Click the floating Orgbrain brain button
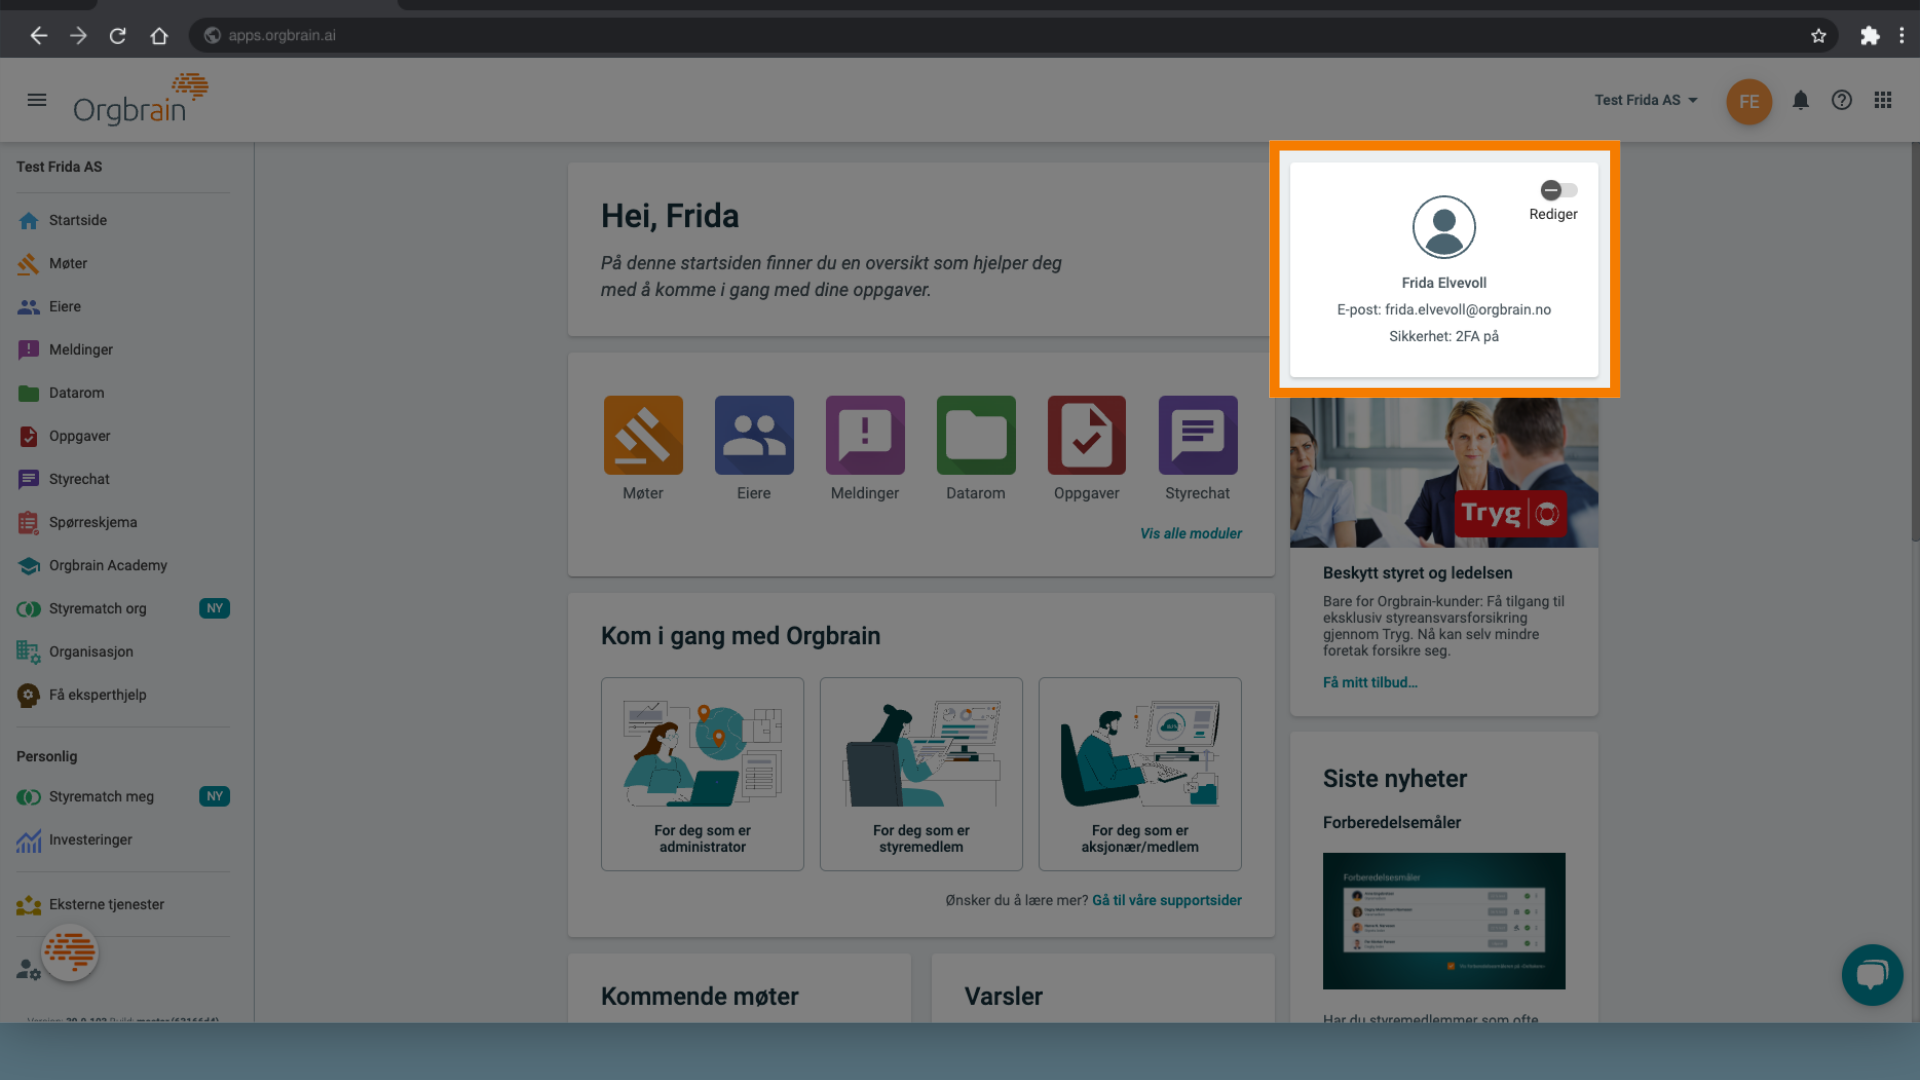This screenshot has width=1920, height=1080. point(70,952)
